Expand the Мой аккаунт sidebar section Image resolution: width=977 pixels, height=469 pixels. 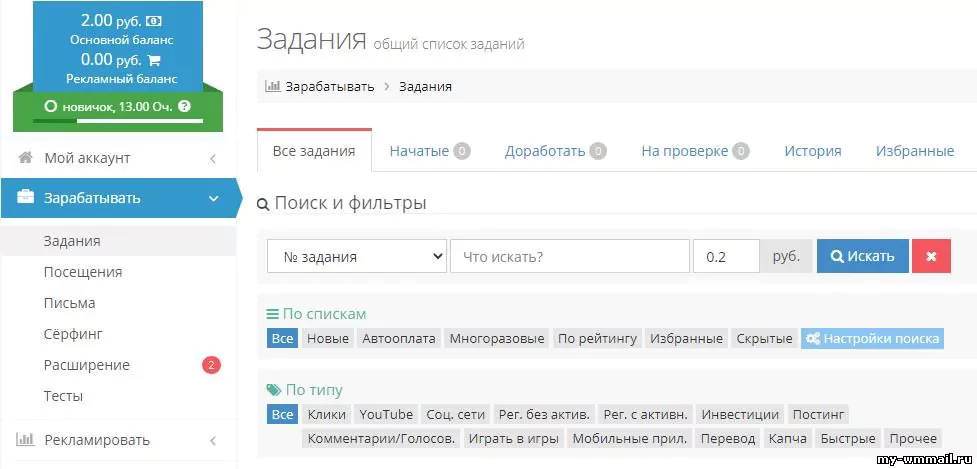point(213,158)
